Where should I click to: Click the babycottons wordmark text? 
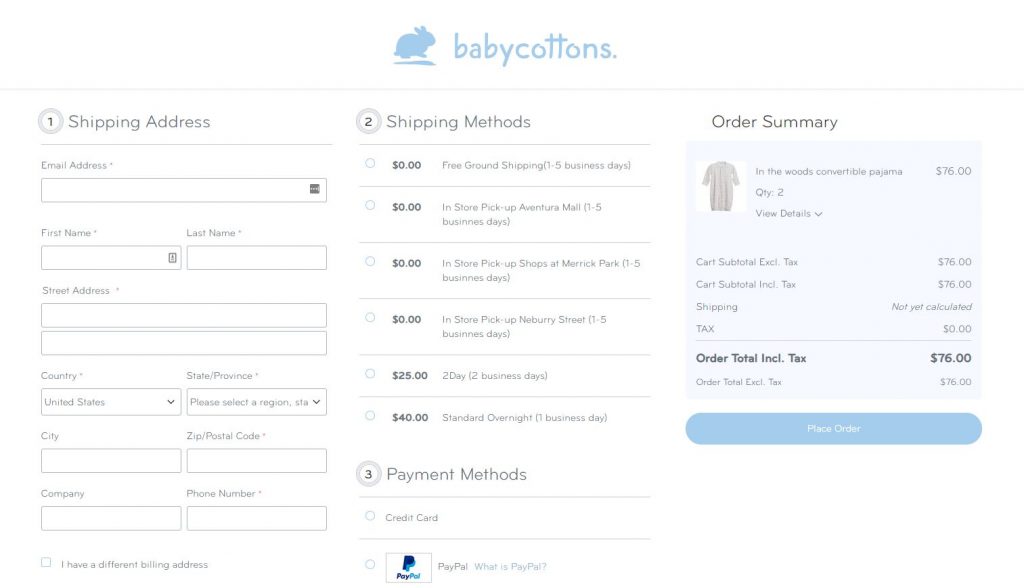(x=535, y=48)
